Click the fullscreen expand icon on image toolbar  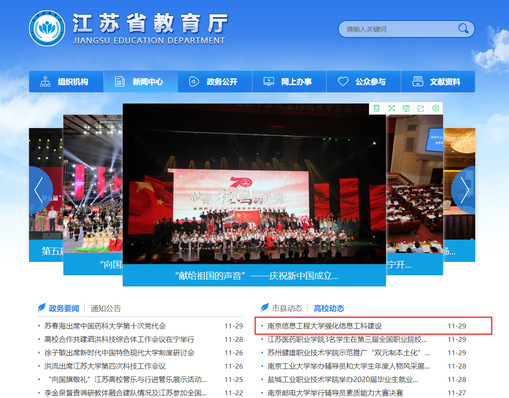pyautogui.click(x=391, y=108)
